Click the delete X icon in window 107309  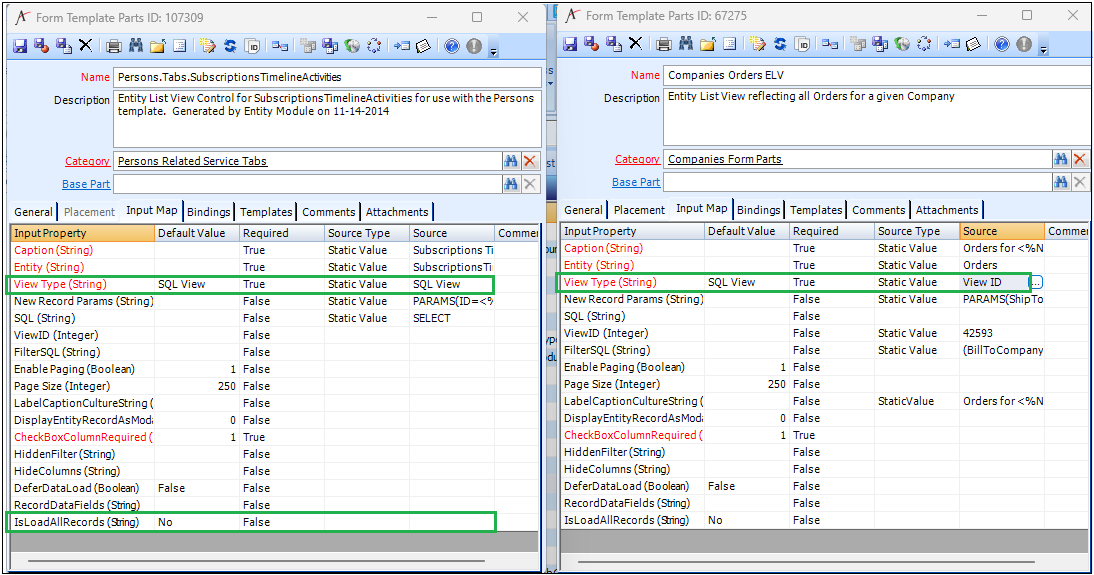point(85,46)
